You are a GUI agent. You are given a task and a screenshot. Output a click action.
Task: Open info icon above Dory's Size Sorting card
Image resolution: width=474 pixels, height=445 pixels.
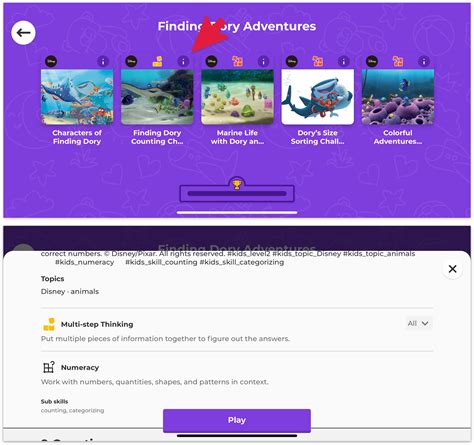tap(344, 61)
